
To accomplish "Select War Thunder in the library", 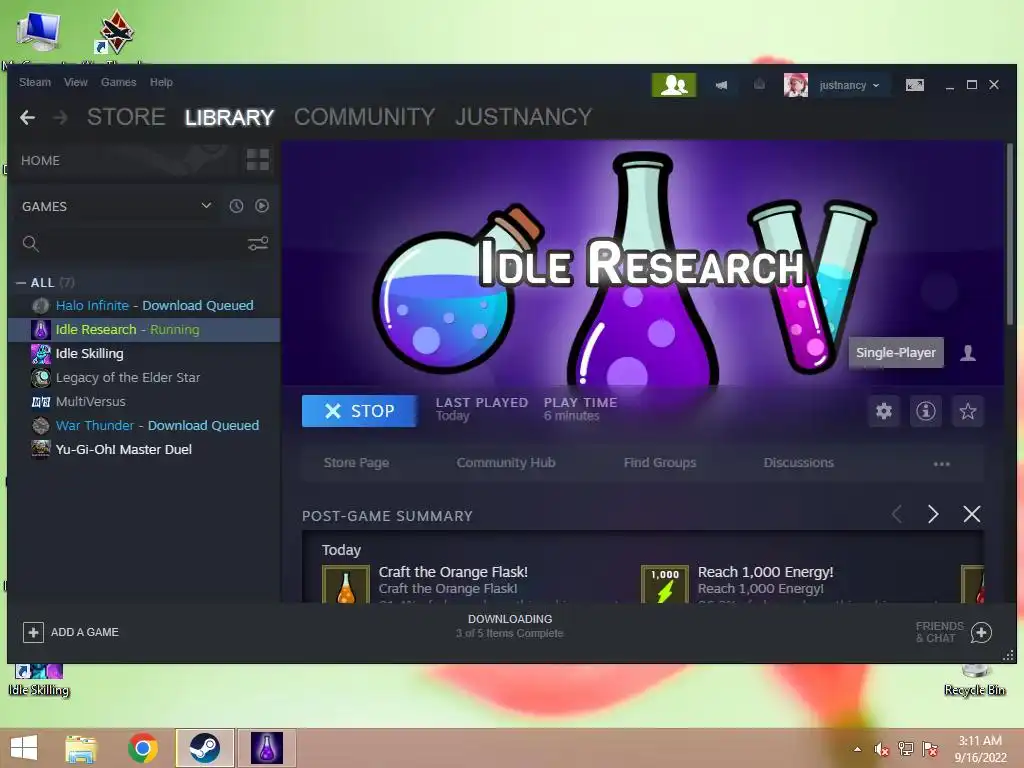I will [x=144, y=426].
